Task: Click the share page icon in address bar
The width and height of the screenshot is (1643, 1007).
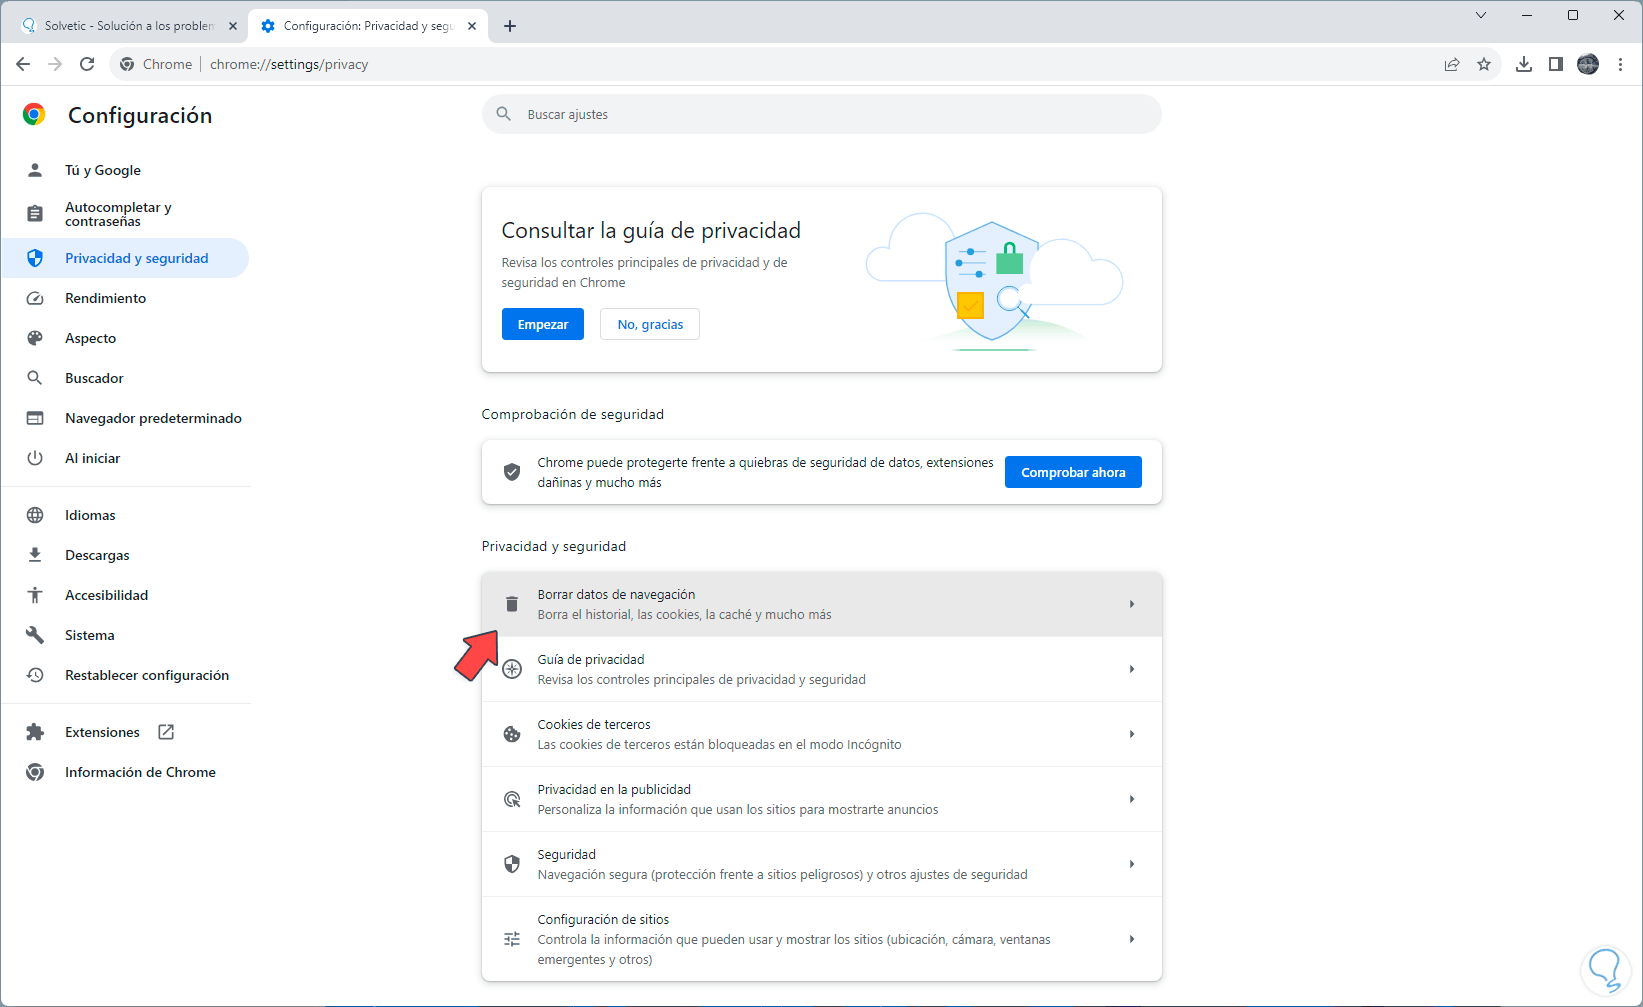Action: coord(1452,64)
